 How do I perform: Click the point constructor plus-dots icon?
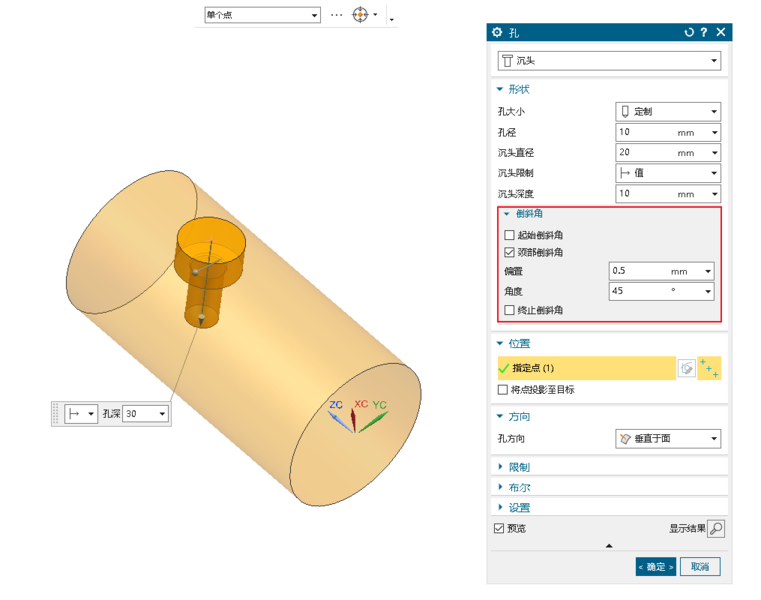(710, 368)
